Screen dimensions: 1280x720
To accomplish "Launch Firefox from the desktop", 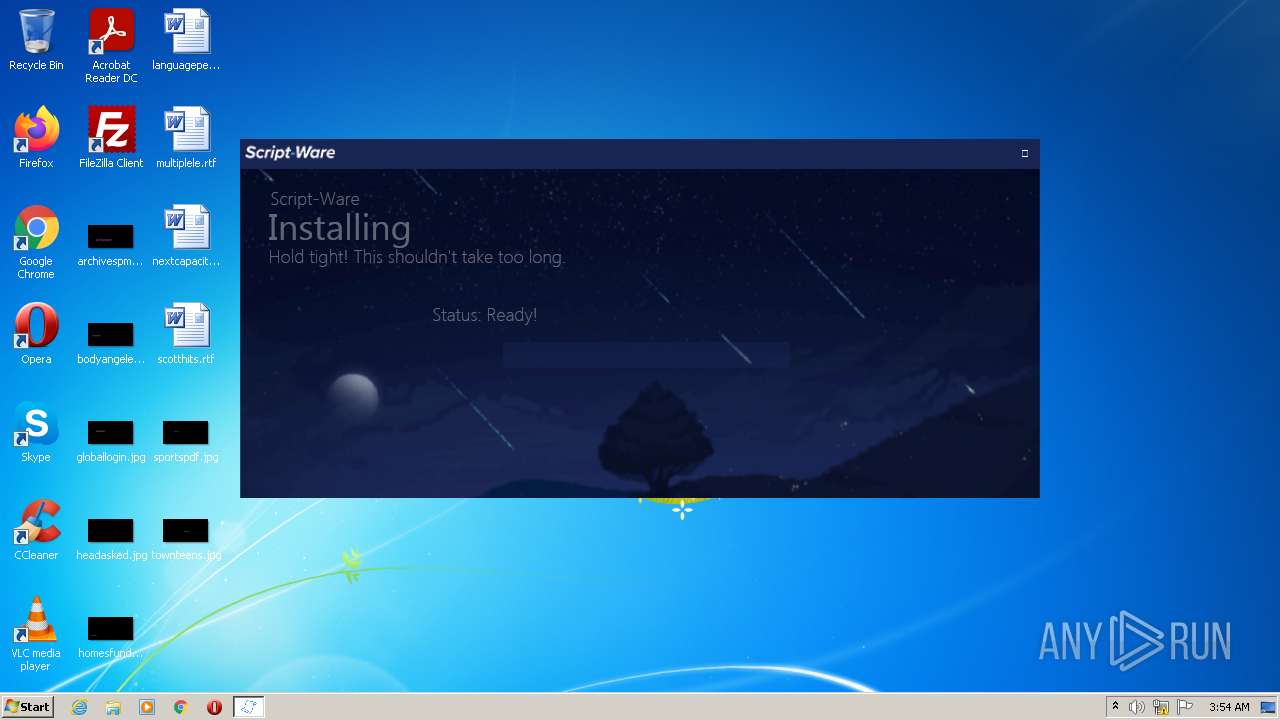I will pos(36,138).
